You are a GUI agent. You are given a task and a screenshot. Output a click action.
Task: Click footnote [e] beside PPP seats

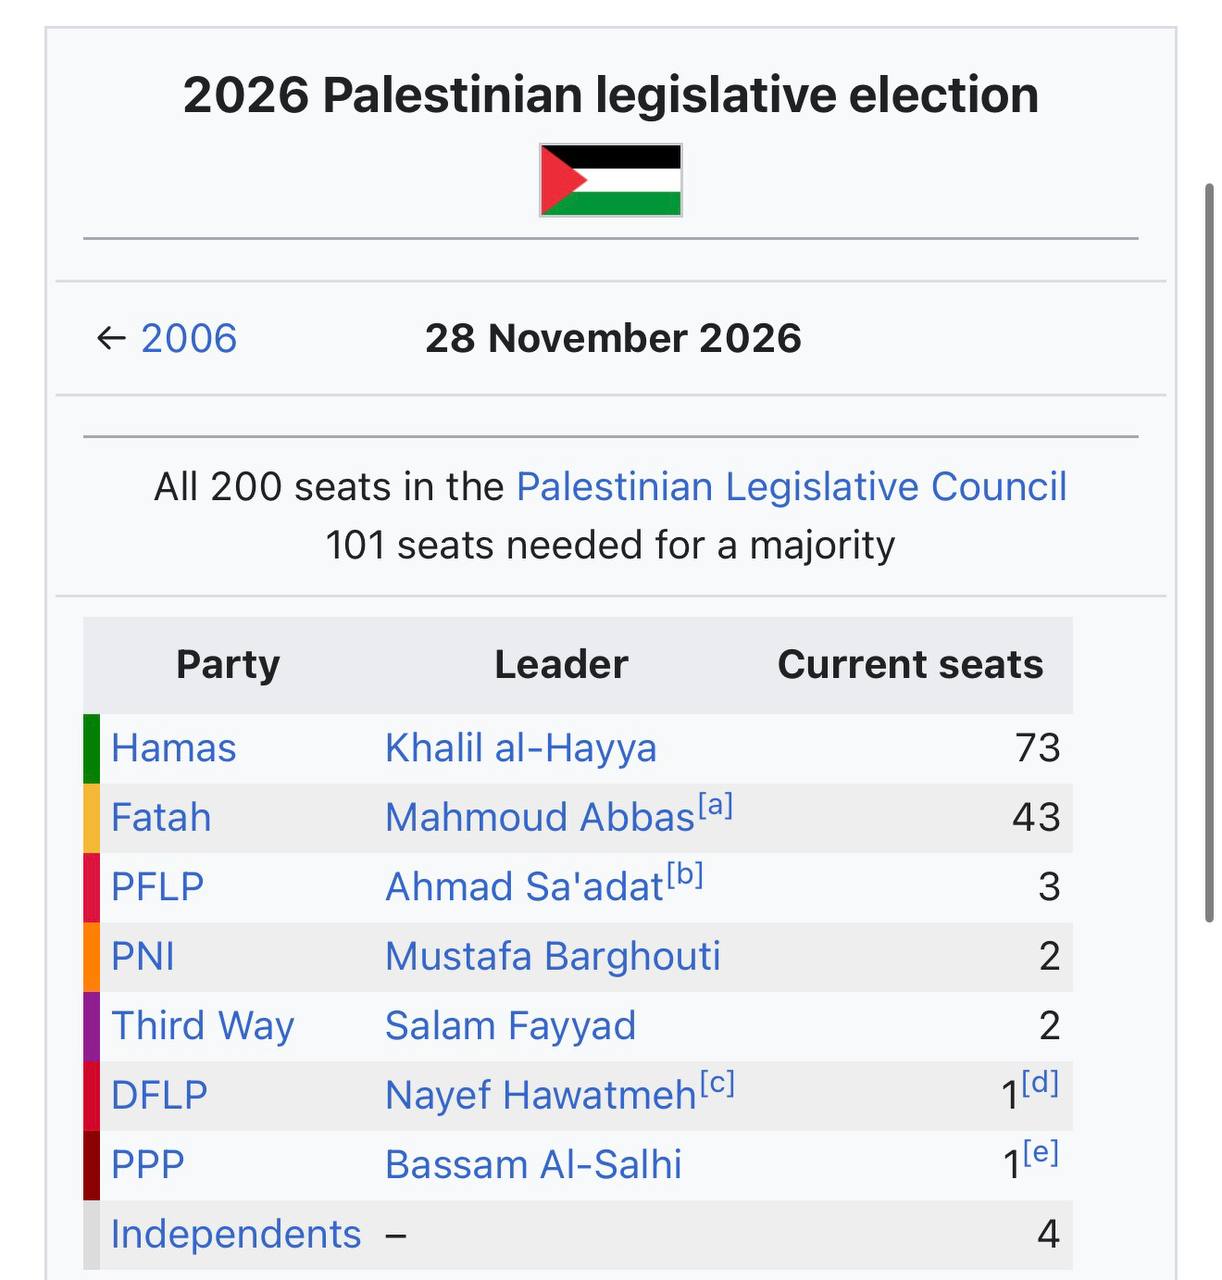coord(1040,1152)
